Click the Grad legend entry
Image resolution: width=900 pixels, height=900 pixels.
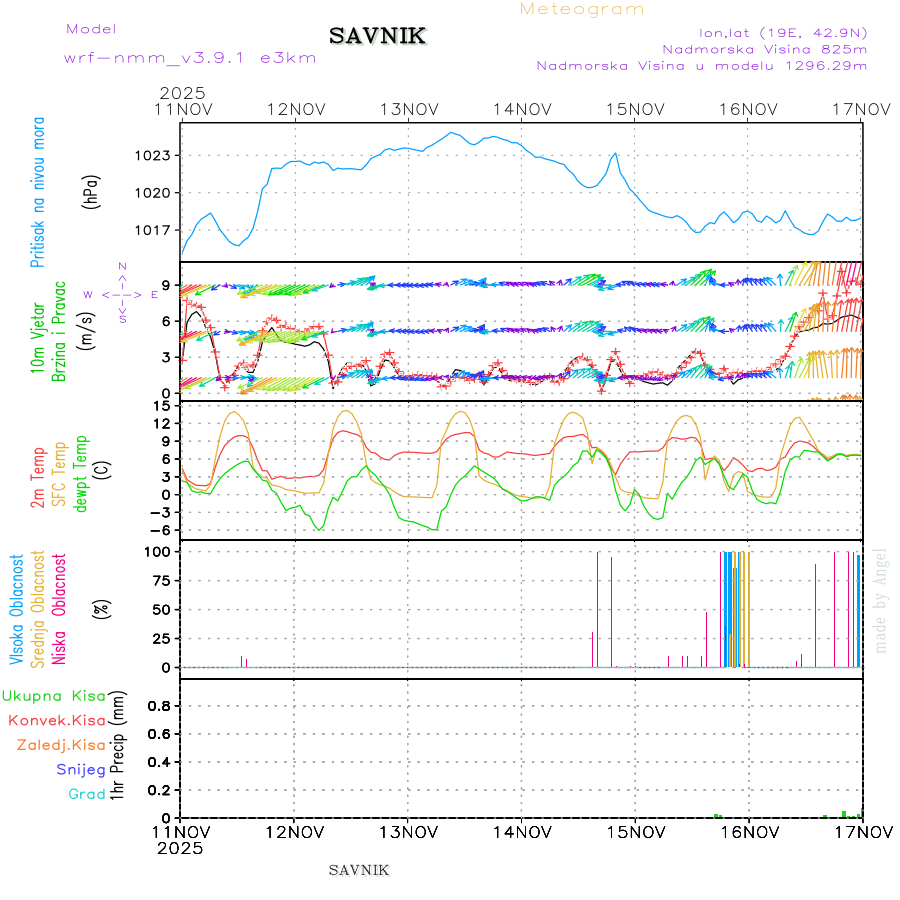tap(87, 794)
